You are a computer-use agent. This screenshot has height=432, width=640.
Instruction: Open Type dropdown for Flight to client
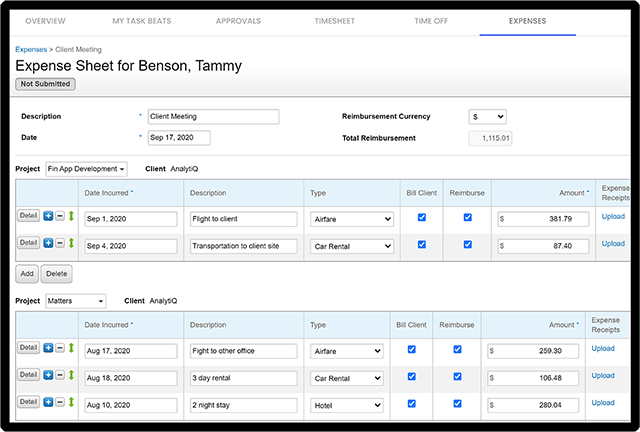(352, 219)
